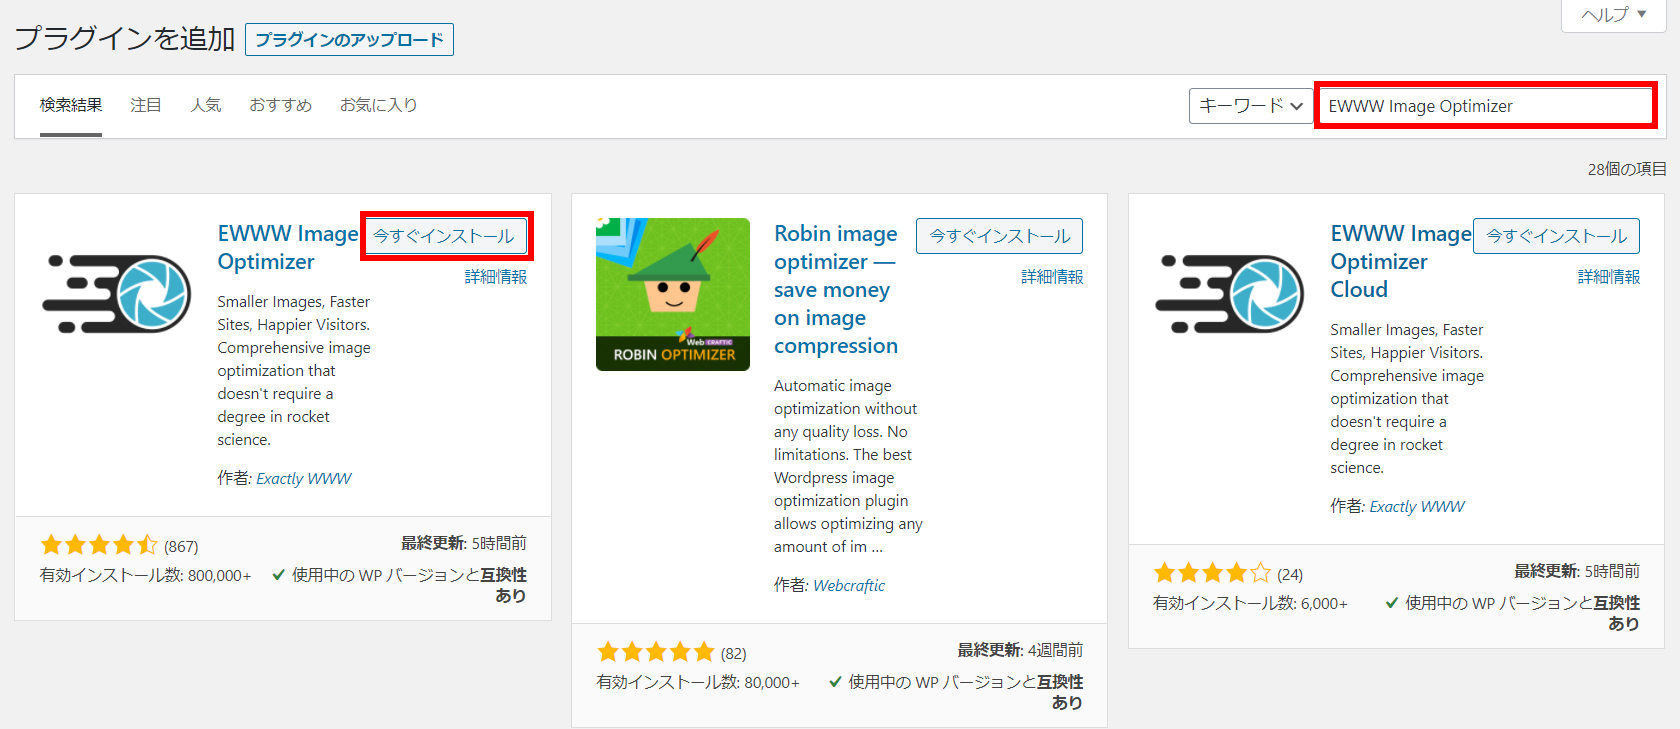Install EWWW Image Optimizer Cloud plugin
The width and height of the screenshot is (1680, 729).
pyautogui.click(x=1556, y=236)
